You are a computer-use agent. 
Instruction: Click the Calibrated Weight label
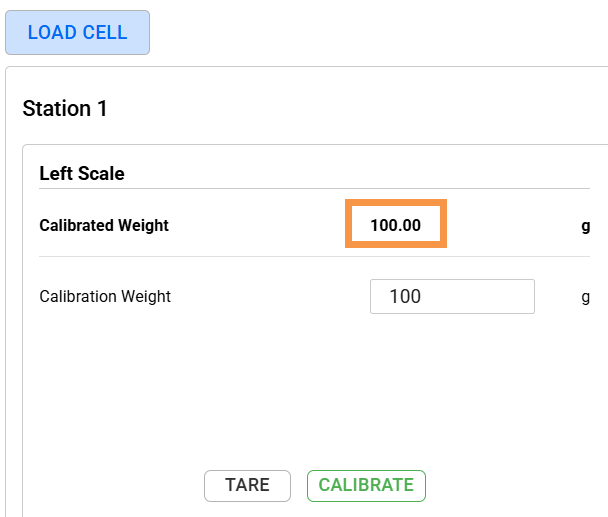click(104, 226)
